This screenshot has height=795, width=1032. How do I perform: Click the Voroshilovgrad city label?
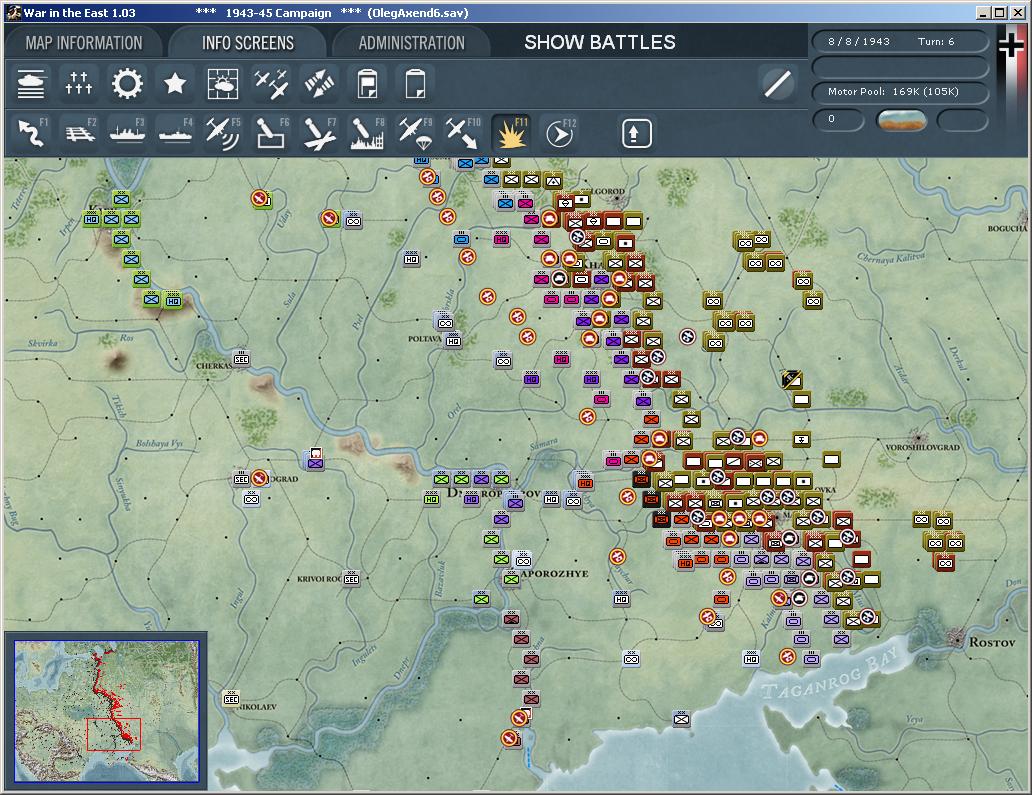coord(922,447)
